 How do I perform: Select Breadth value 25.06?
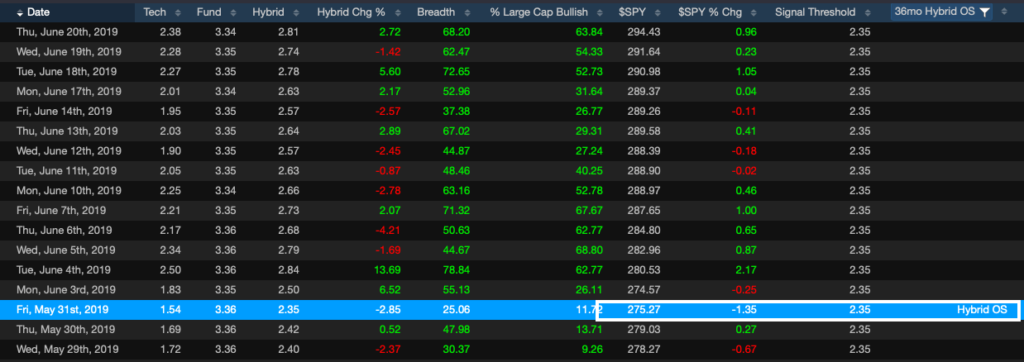point(457,309)
